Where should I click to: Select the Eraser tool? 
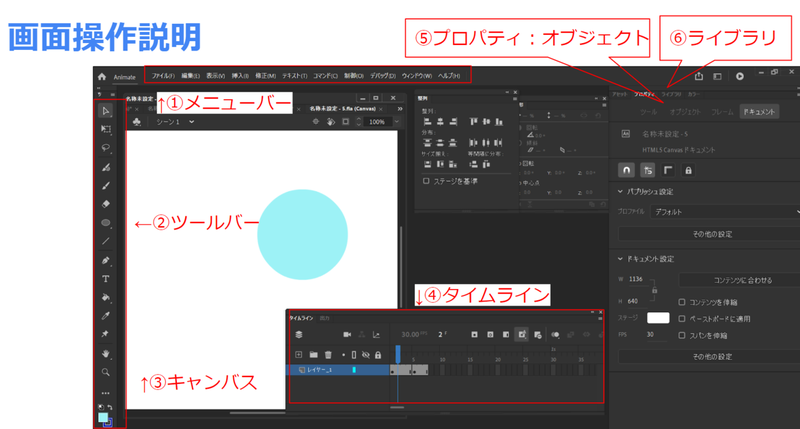coord(106,204)
